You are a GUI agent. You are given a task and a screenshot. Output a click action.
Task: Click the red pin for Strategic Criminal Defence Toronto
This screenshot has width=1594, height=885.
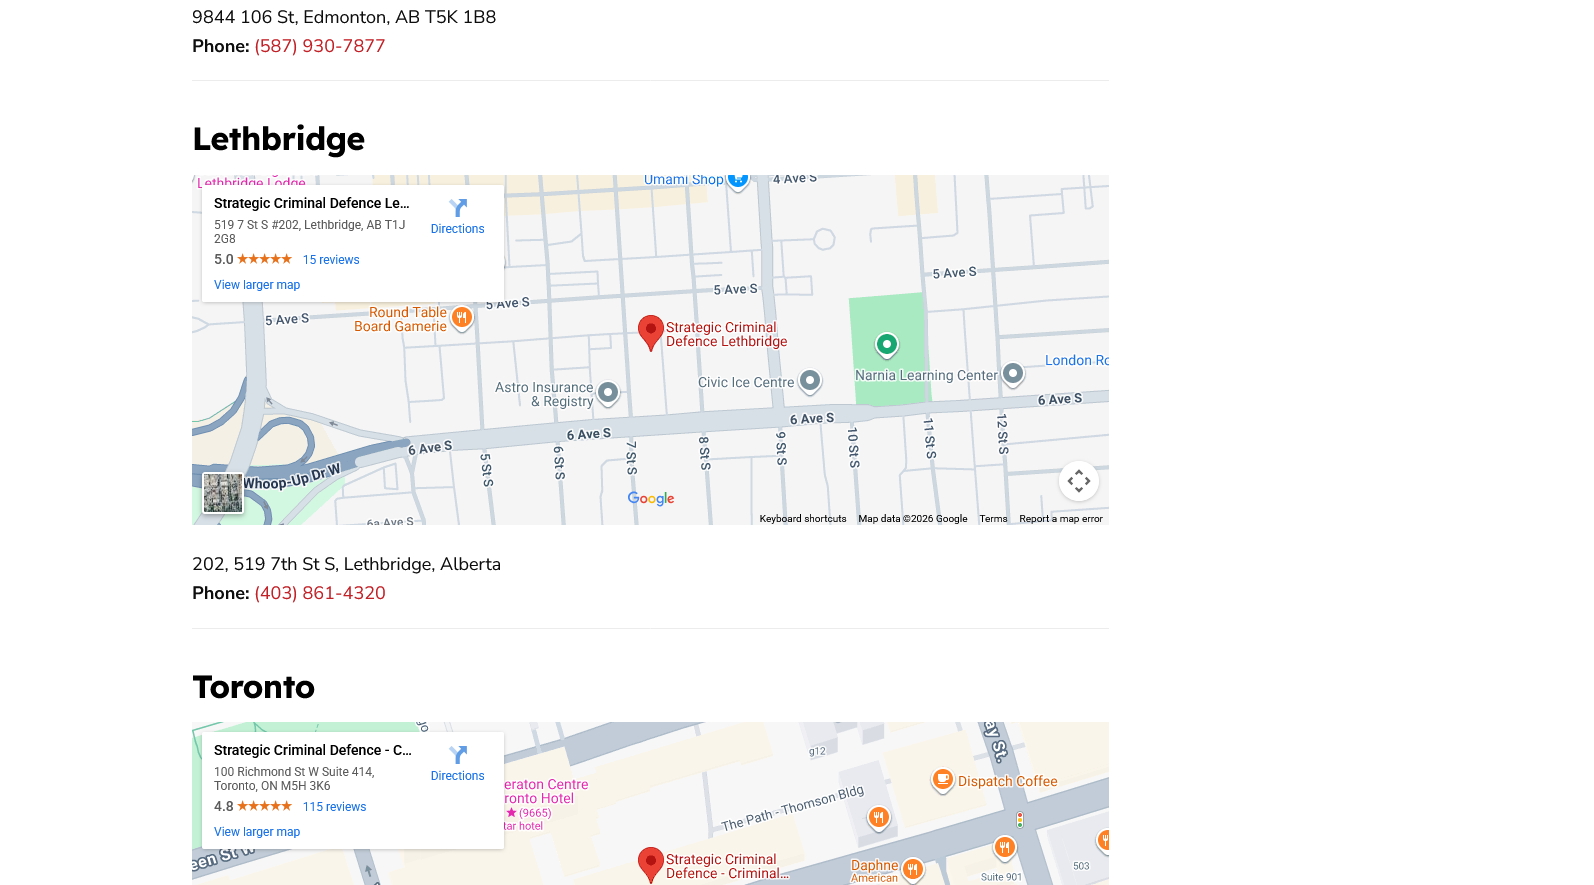point(651,865)
